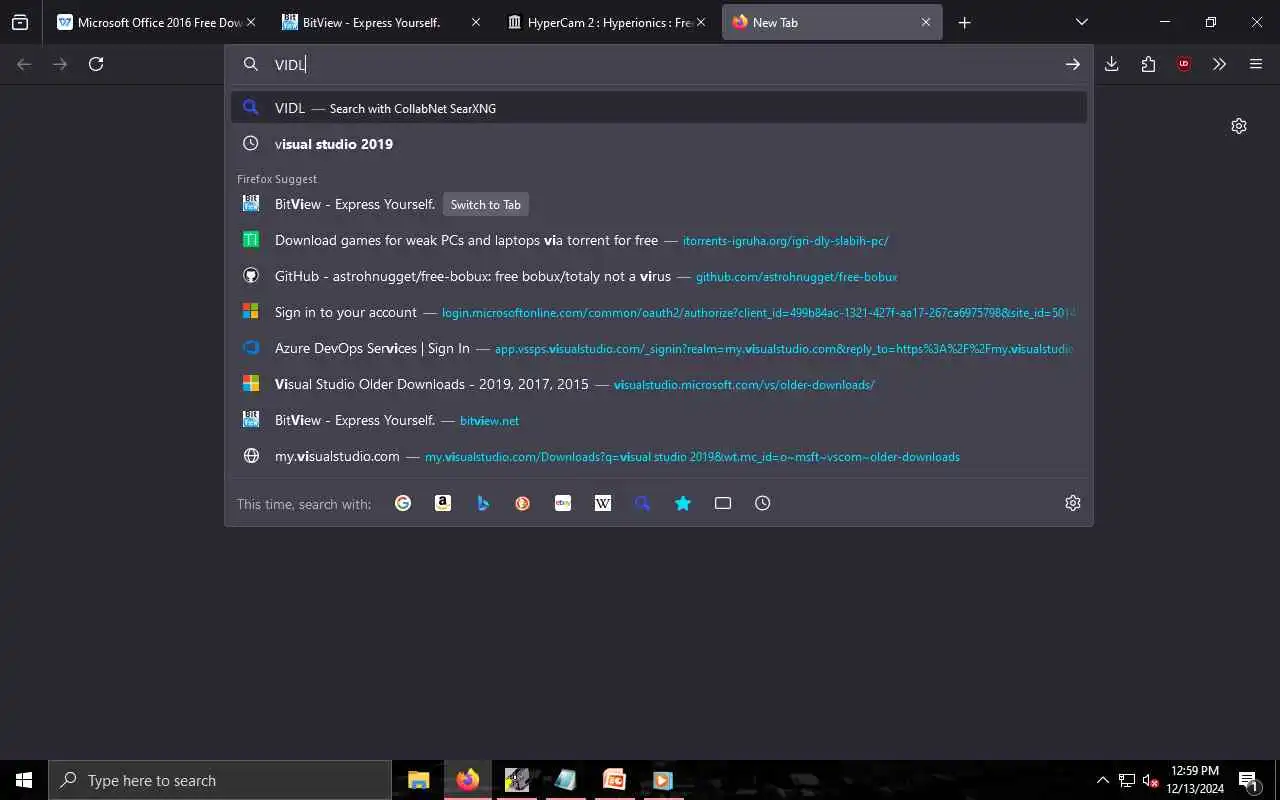Image resolution: width=1280 pixels, height=800 pixels.
Task: Click the Go arrow in address bar
Action: [1072, 64]
